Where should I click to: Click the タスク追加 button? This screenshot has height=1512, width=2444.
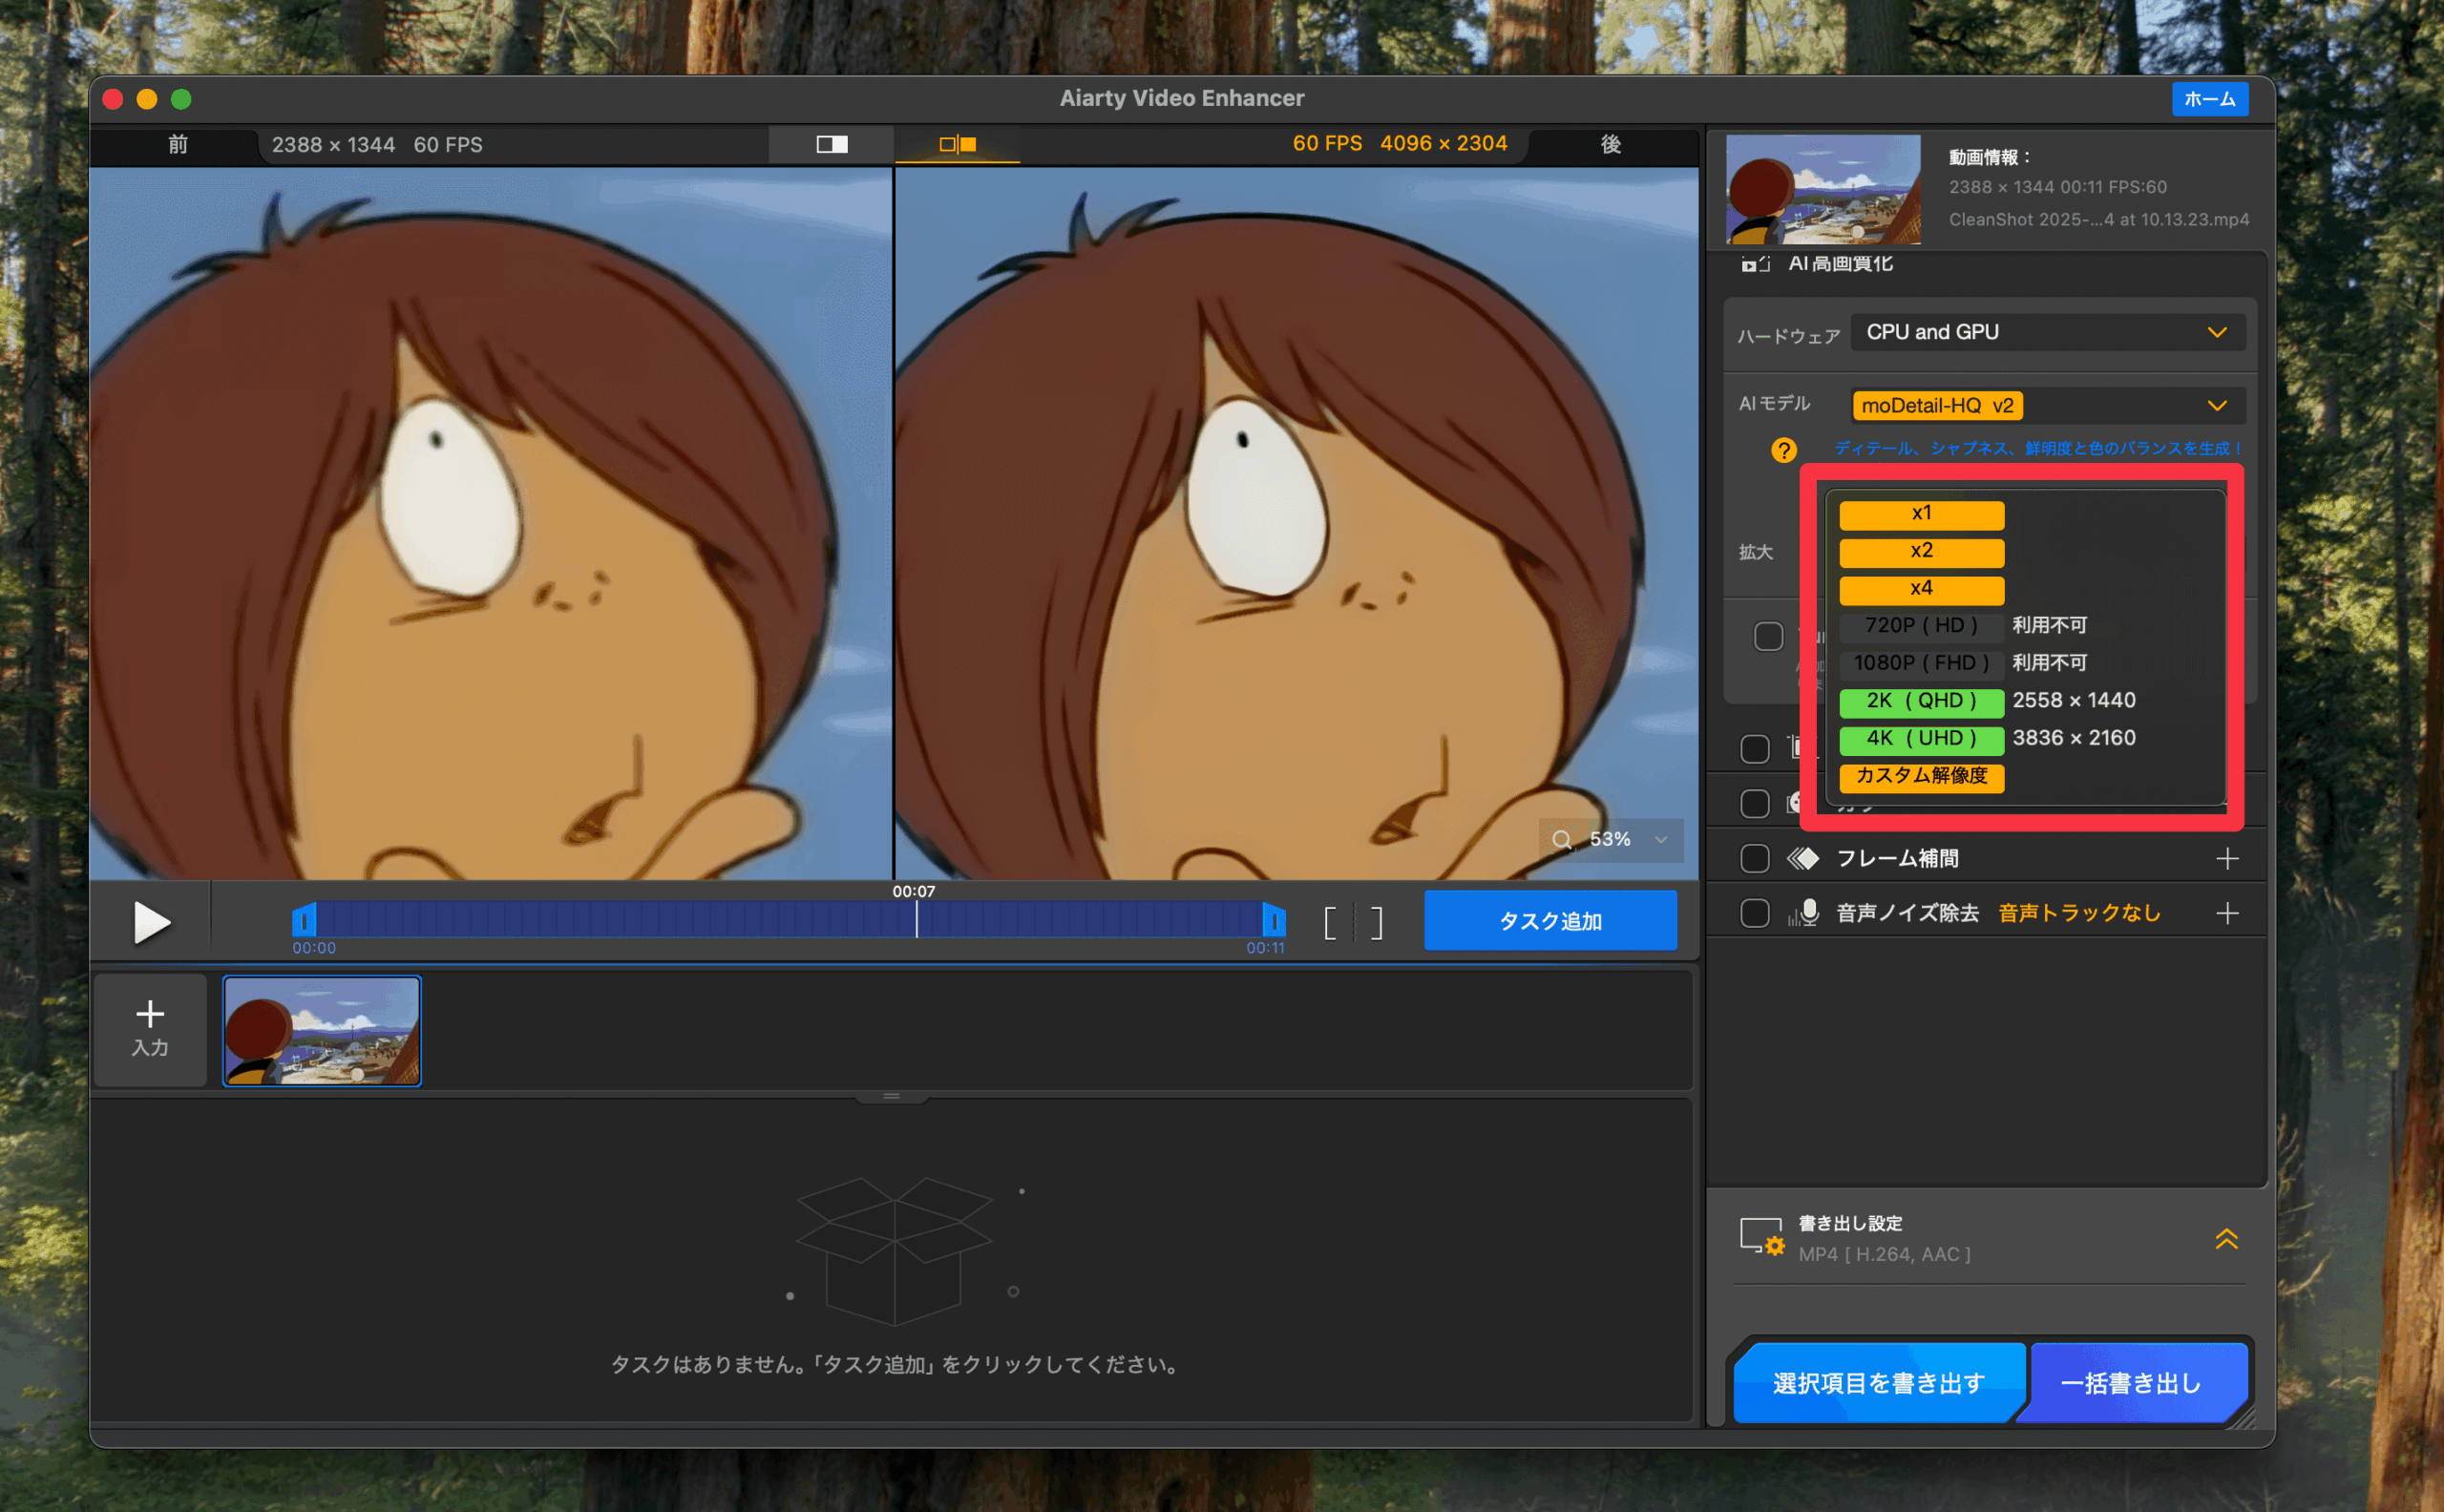click(1549, 921)
